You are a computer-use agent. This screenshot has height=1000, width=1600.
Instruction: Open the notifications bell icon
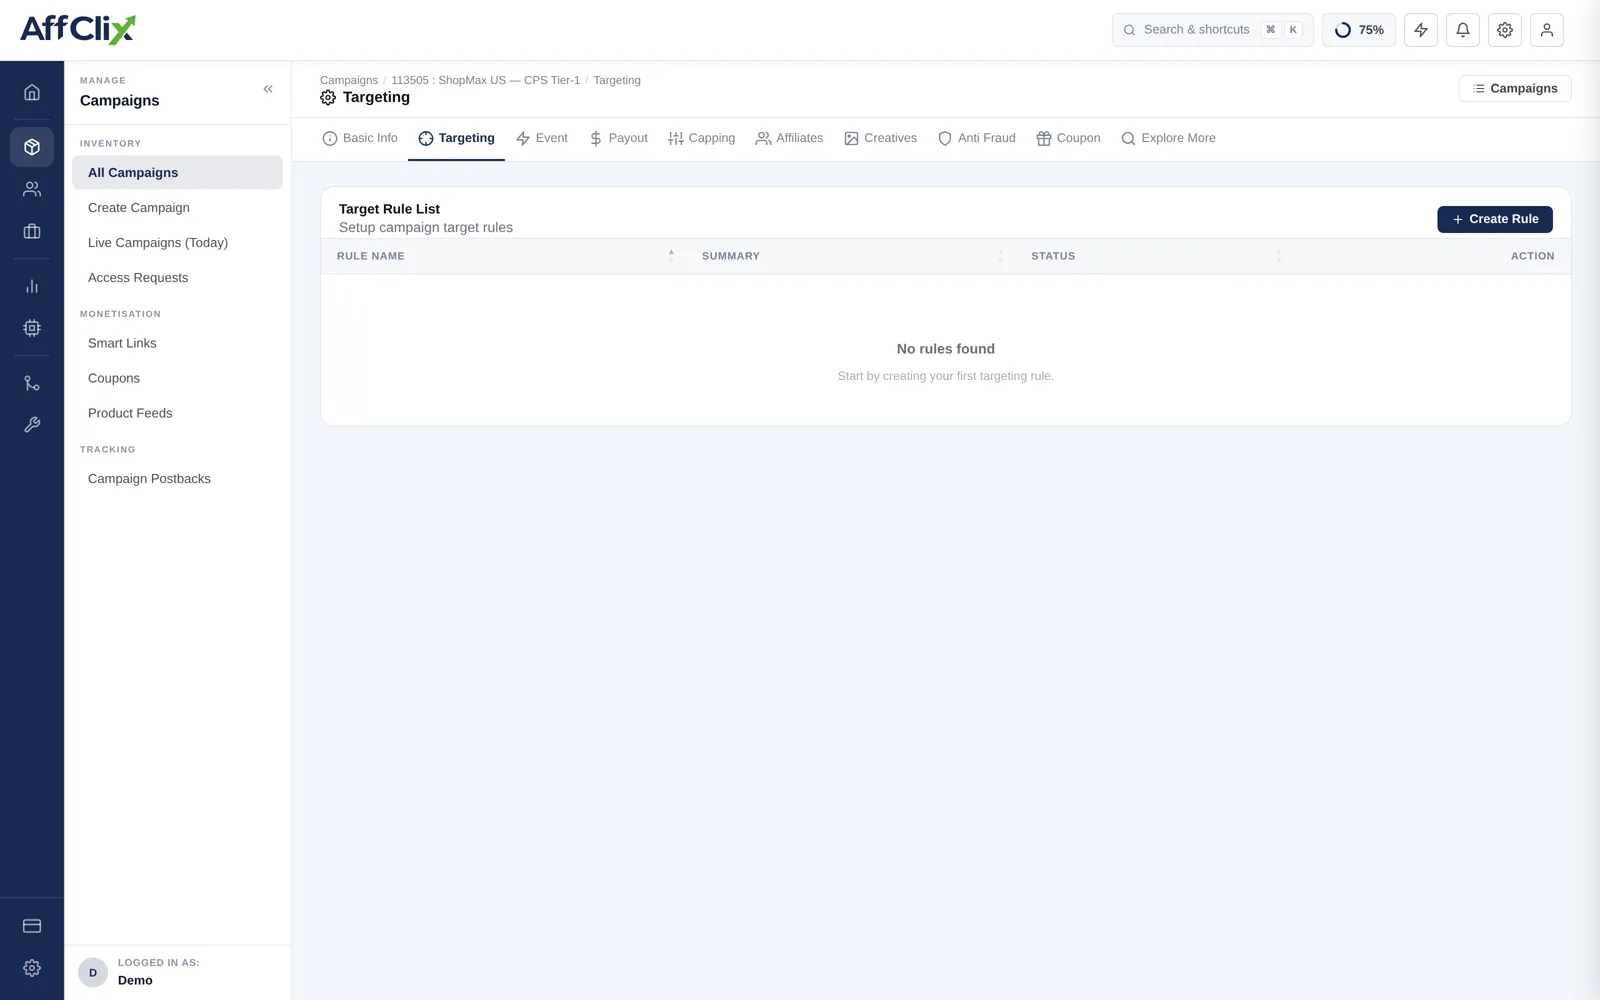click(x=1463, y=30)
